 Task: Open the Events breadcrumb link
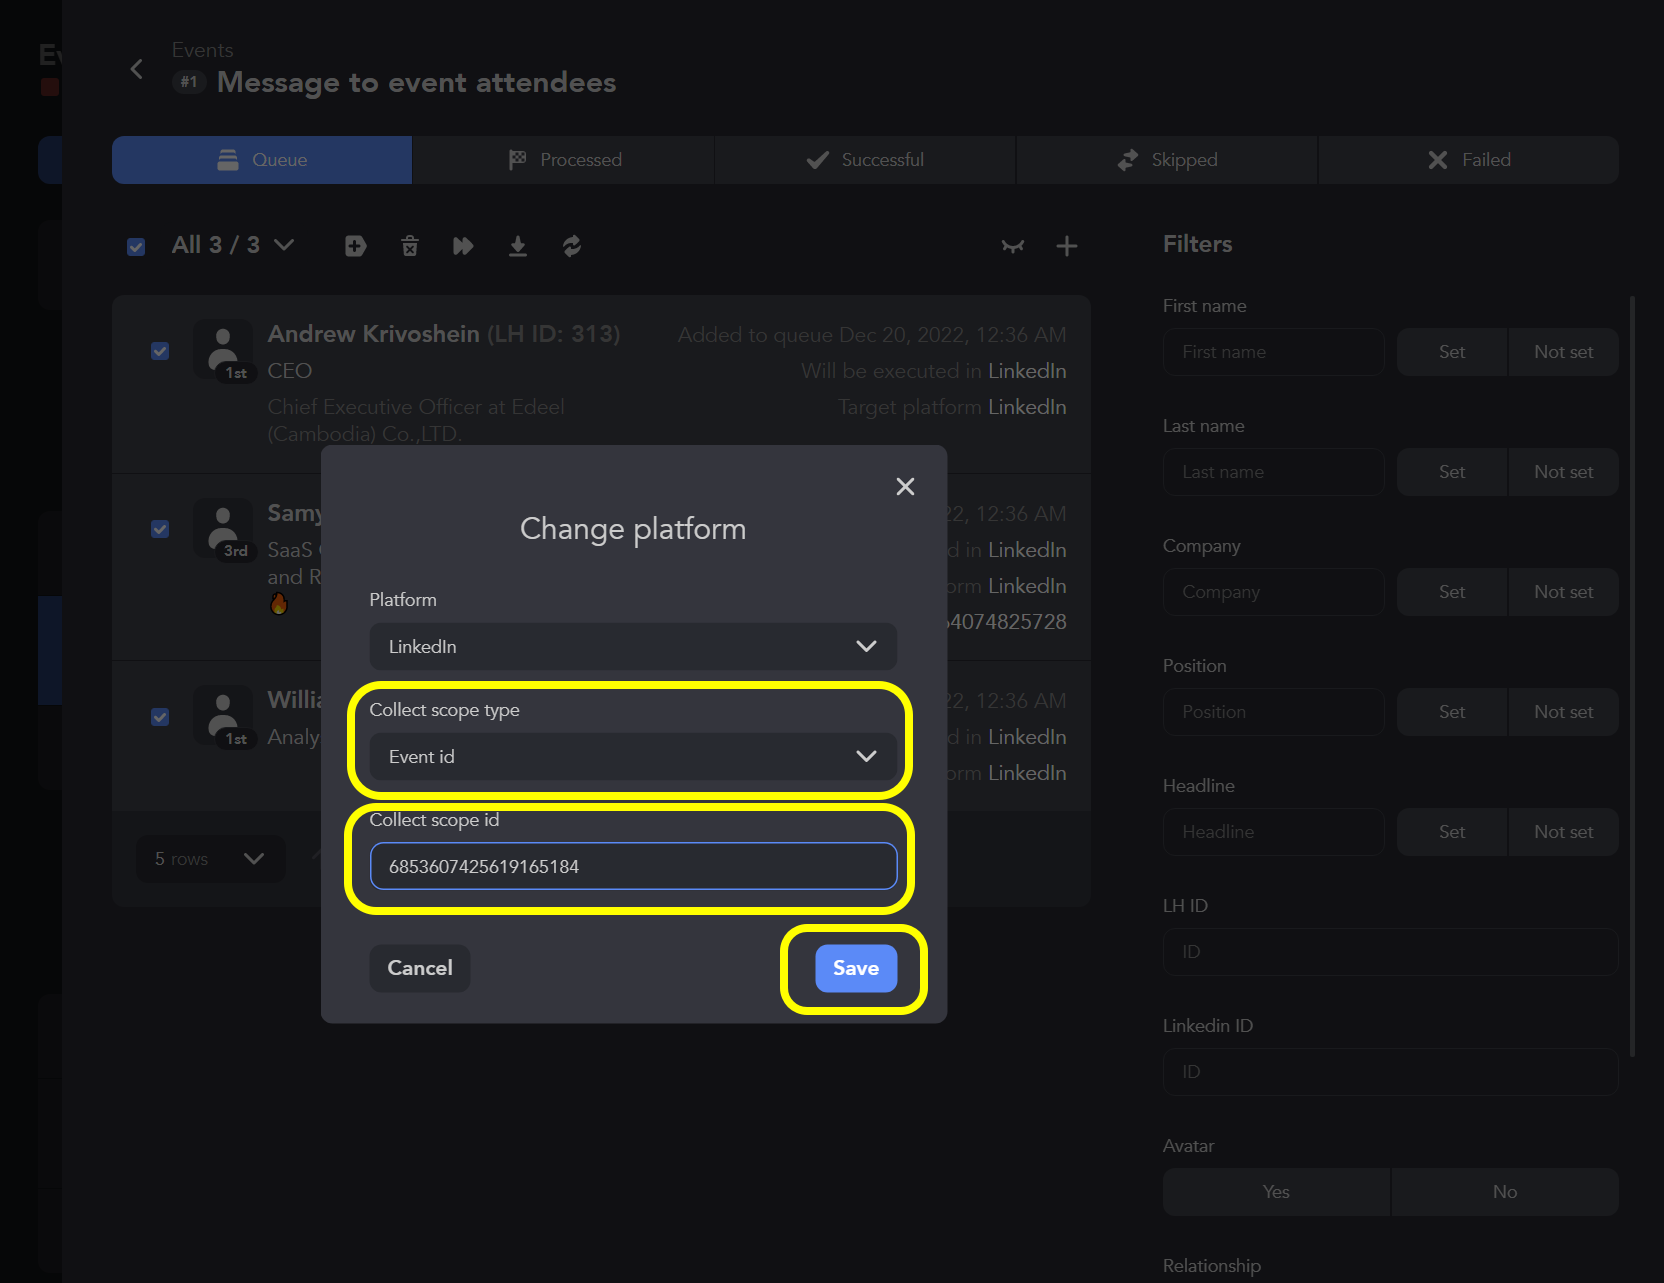point(203,50)
